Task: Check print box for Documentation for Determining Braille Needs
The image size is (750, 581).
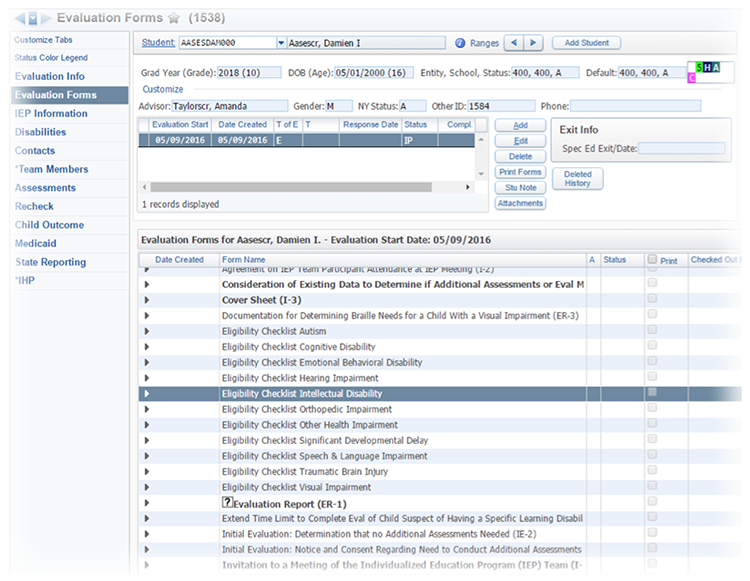Action: [652, 314]
